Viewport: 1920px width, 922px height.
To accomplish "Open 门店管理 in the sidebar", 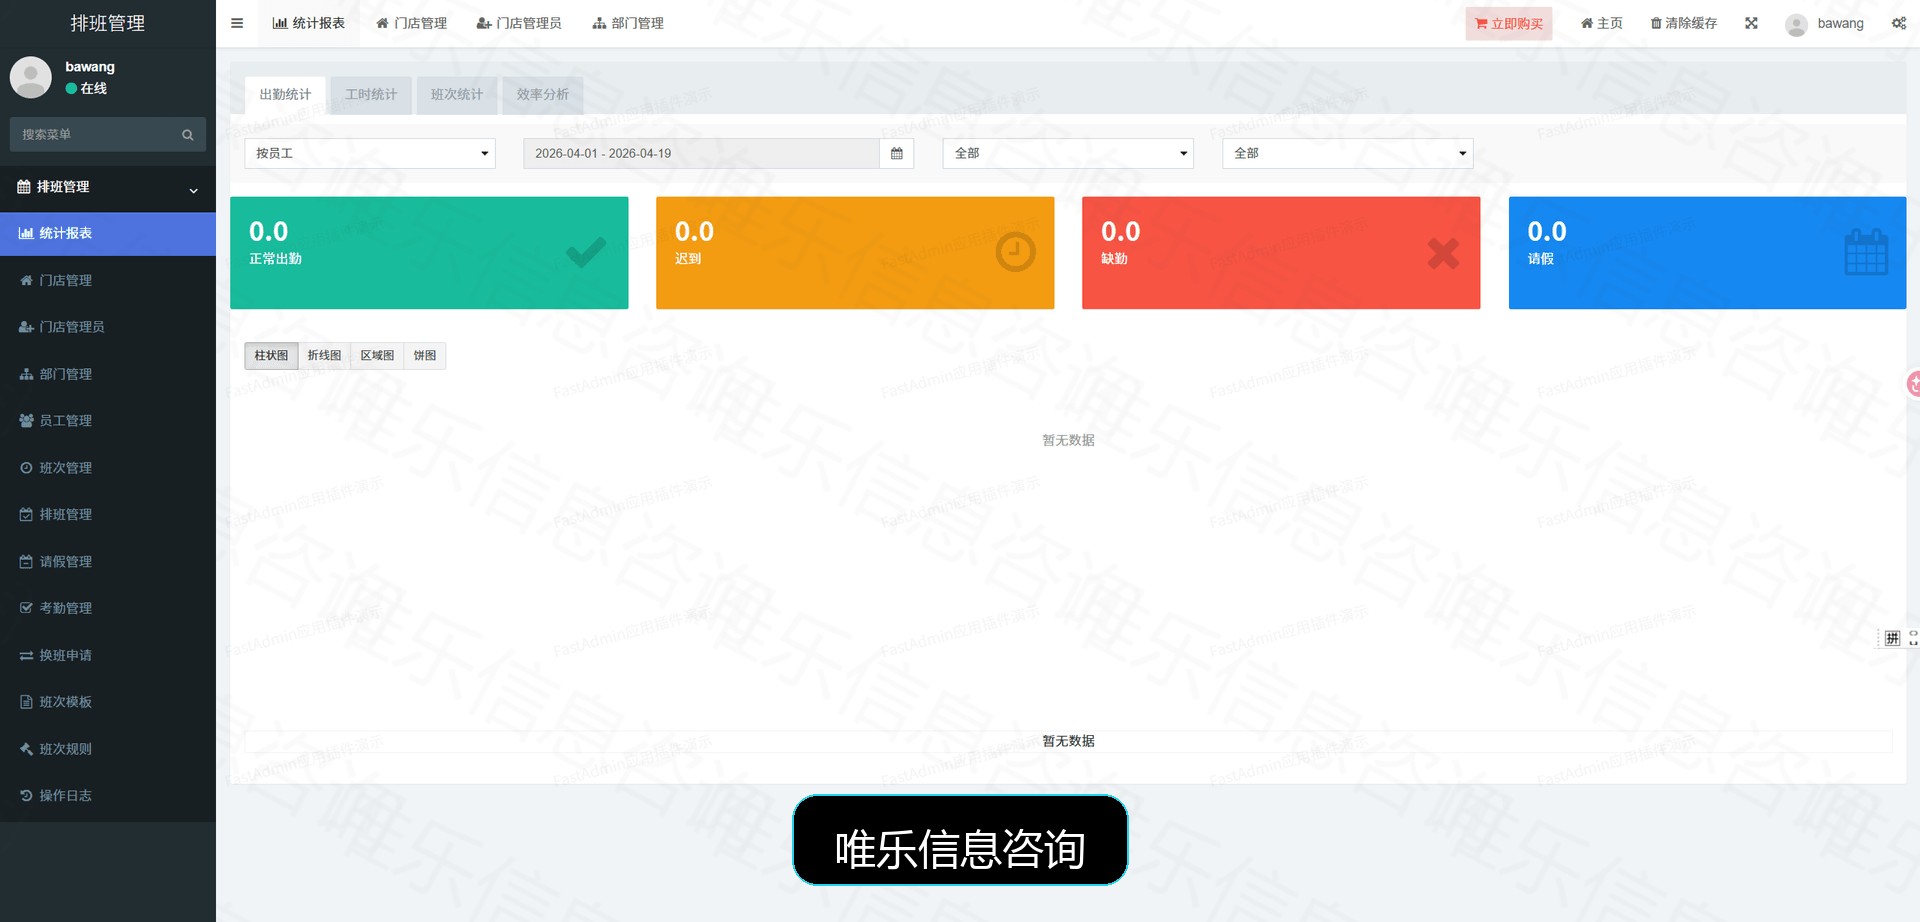I will pyautogui.click(x=108, y=280).
